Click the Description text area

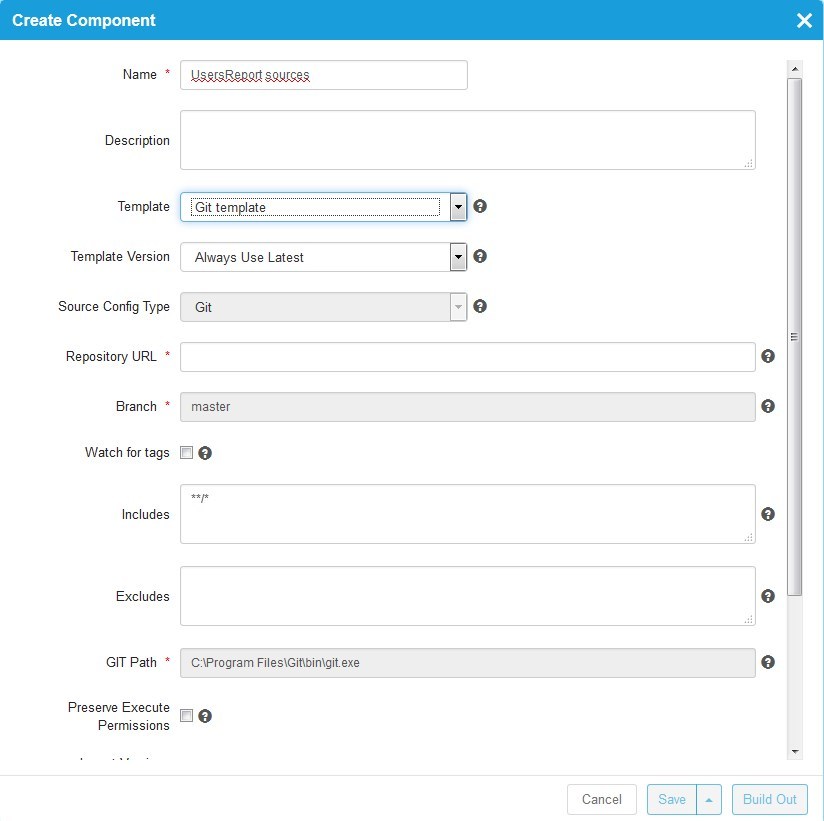(x=467, y=140)
